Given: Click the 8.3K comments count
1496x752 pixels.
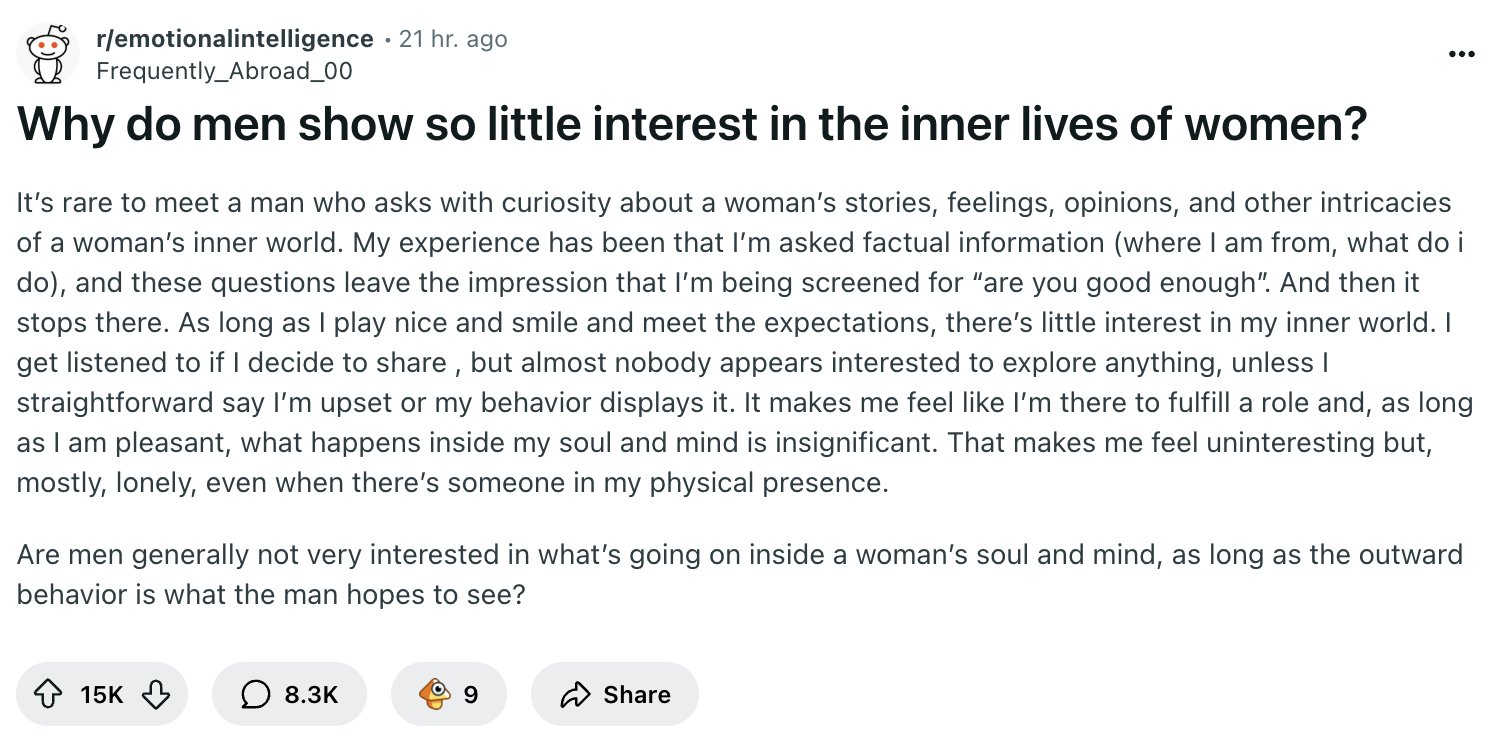Looking at the screenshot, I should pyautogui.click(x=311, y=694).
